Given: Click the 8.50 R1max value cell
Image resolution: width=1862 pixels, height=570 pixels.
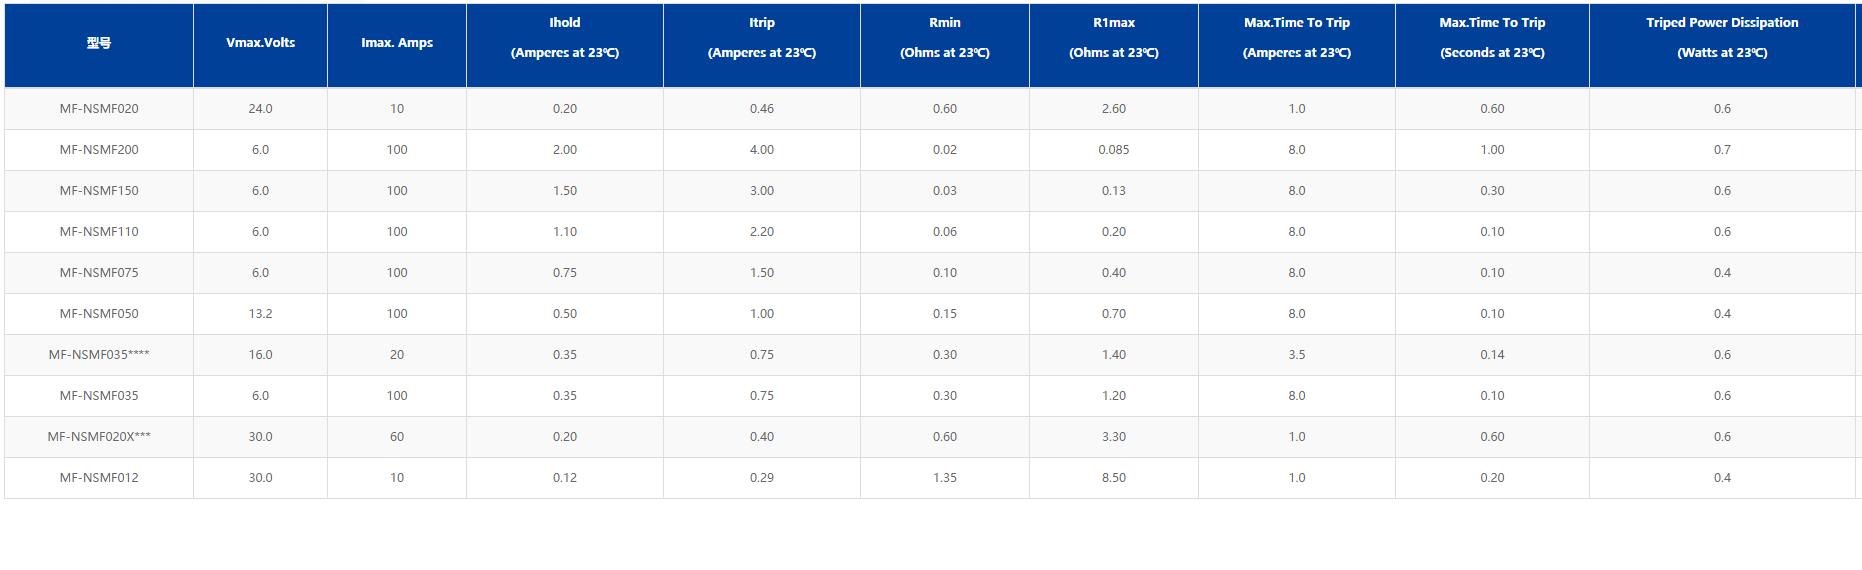Looking at the screenshot, I should point(1114,478).
